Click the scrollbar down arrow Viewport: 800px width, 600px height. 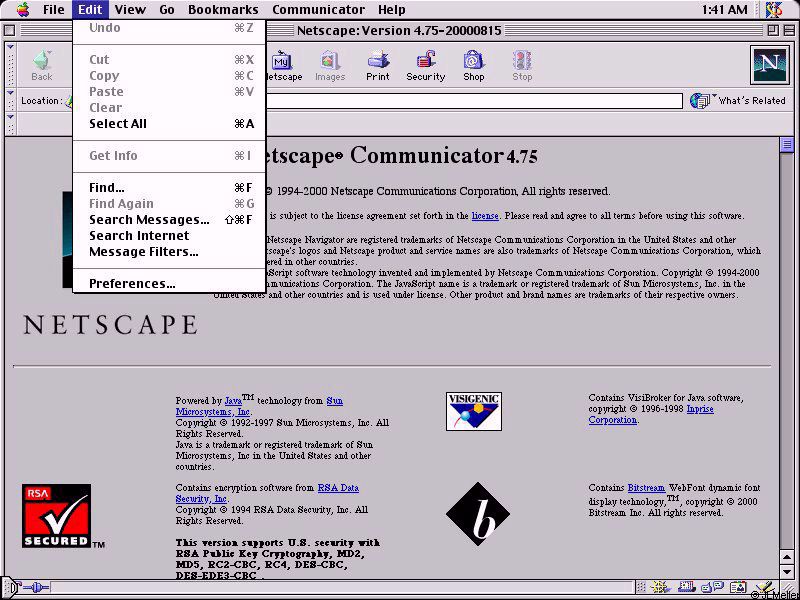786,570
